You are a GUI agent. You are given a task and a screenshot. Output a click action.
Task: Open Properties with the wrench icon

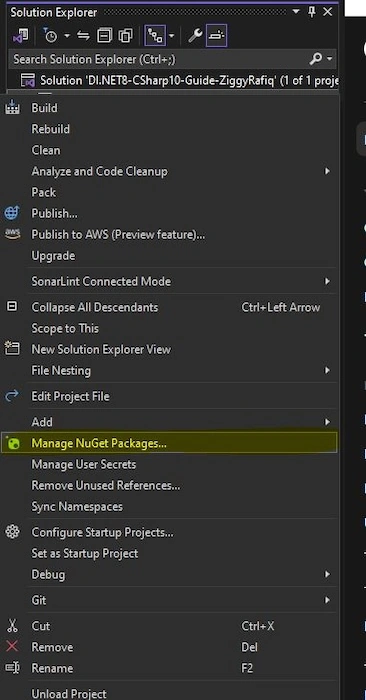(x=195, y=36)
